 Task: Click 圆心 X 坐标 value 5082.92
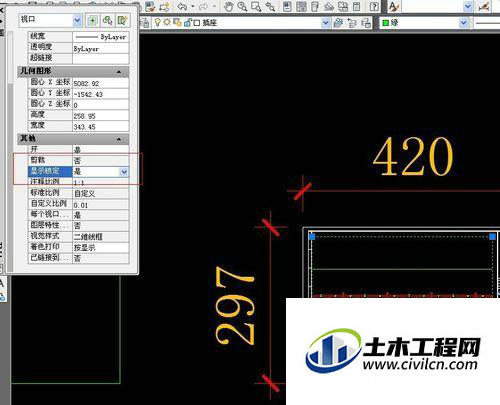click(x=101, y=83)
